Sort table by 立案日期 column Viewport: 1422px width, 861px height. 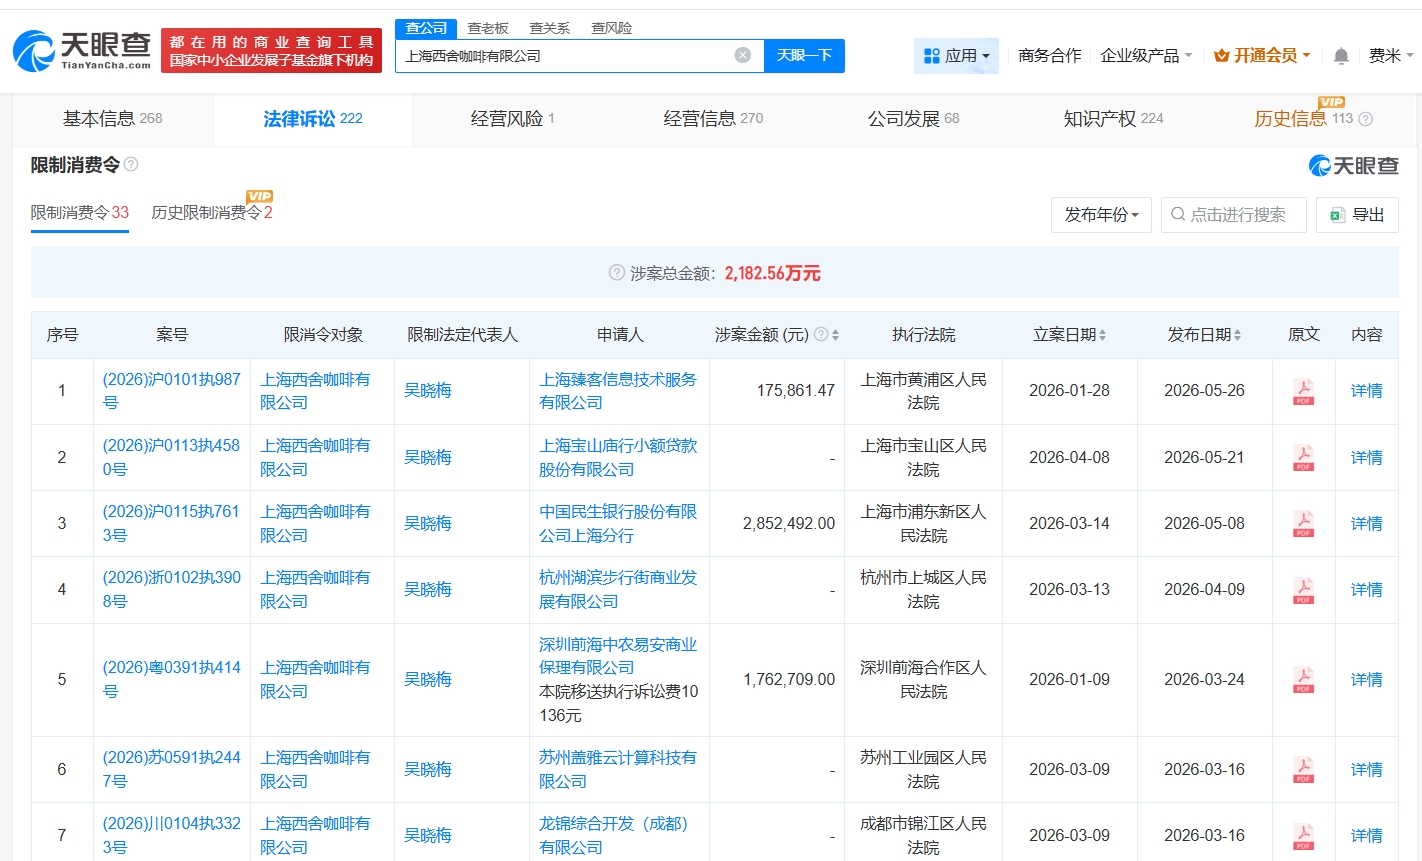point(1102,335)
